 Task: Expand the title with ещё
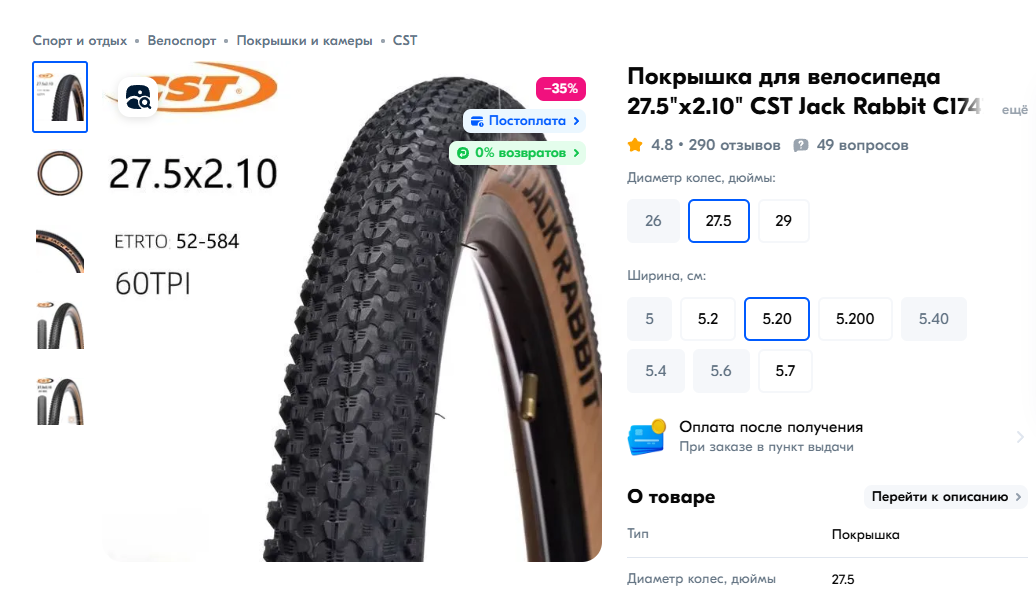[1014, 110]
